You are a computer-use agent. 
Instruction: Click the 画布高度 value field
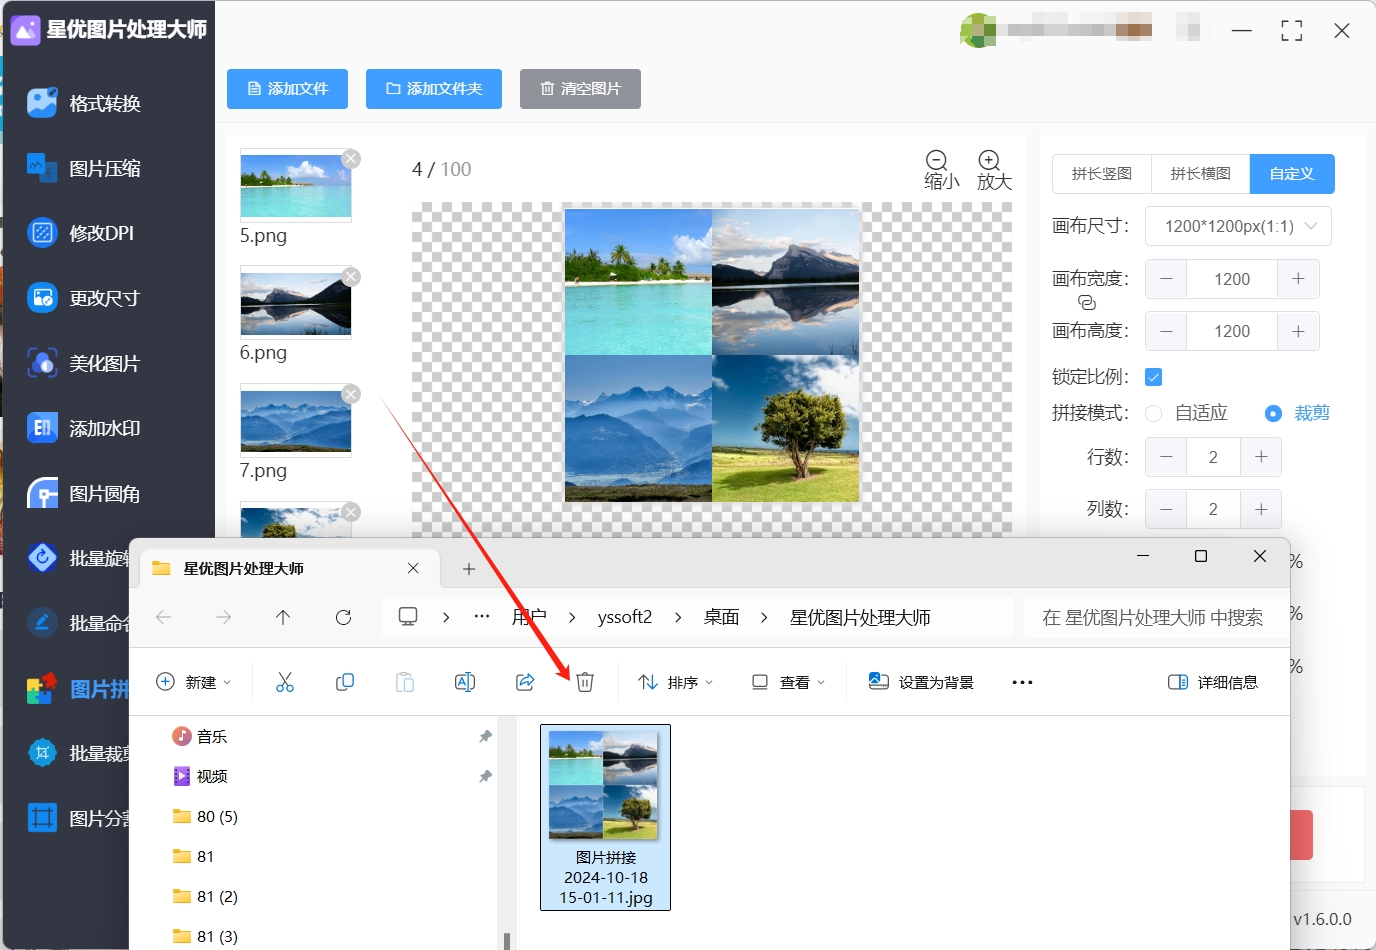point(1232,331)
